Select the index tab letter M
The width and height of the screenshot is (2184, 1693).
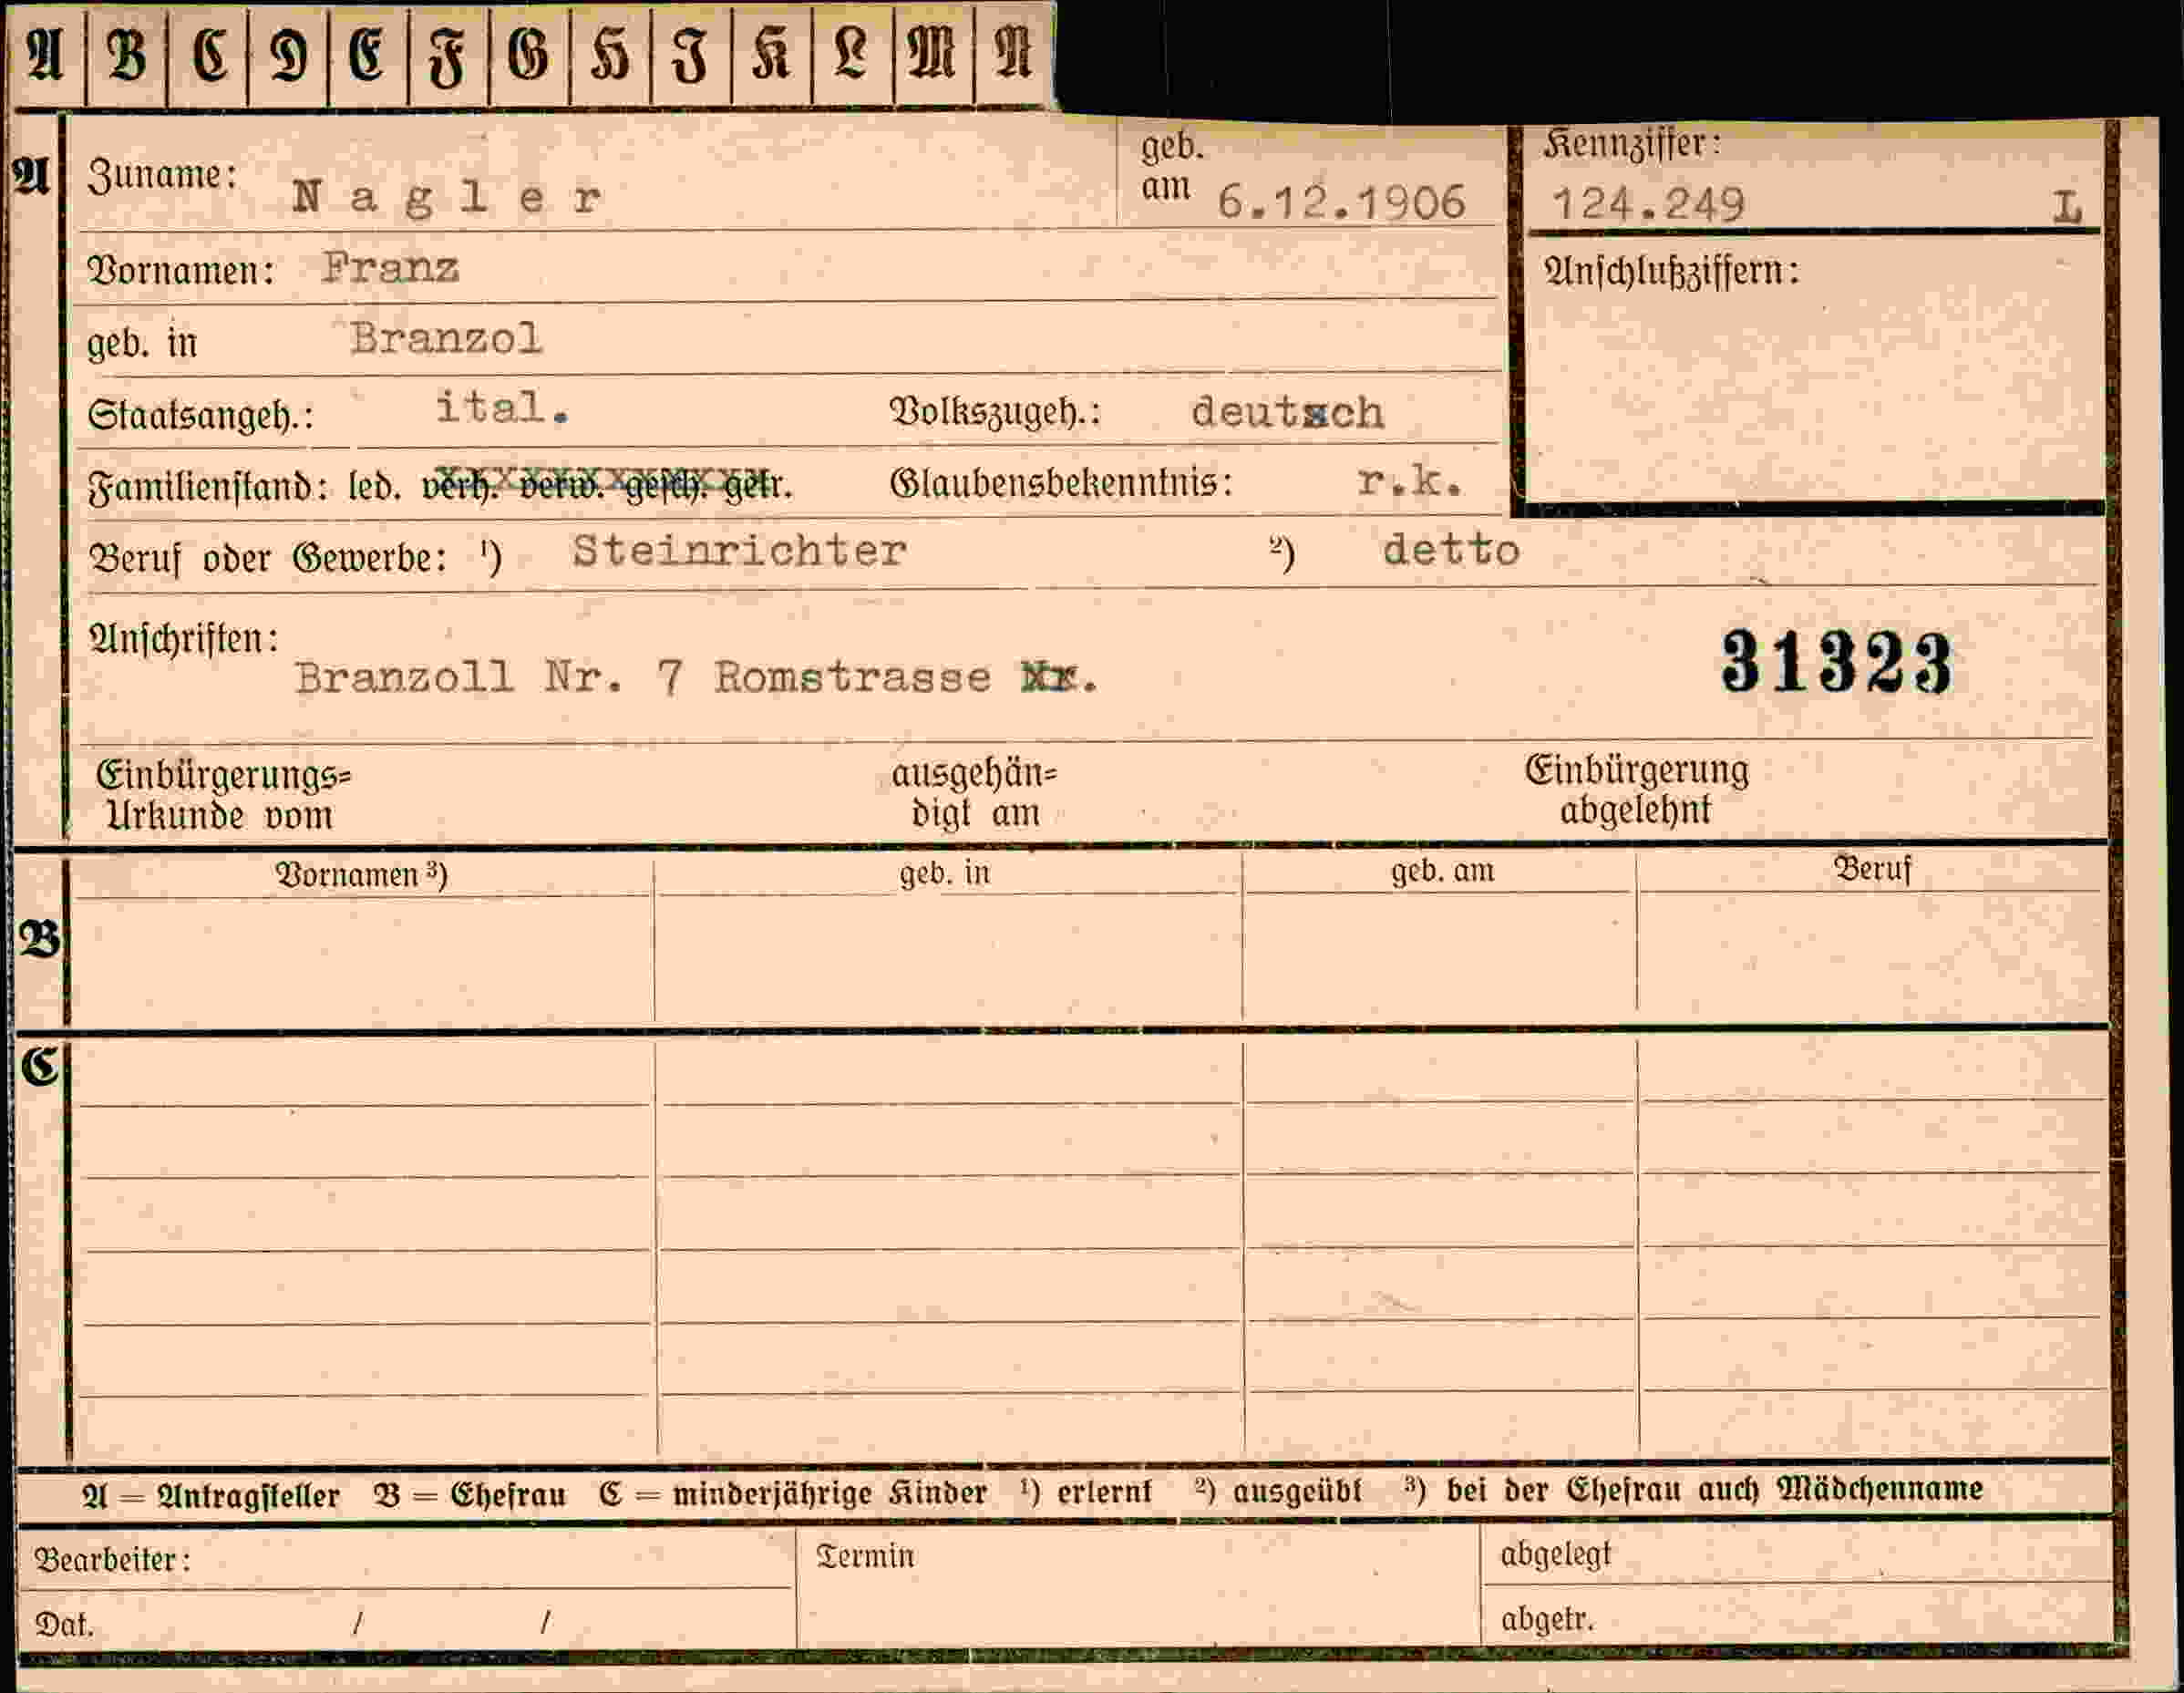(932, 54)
